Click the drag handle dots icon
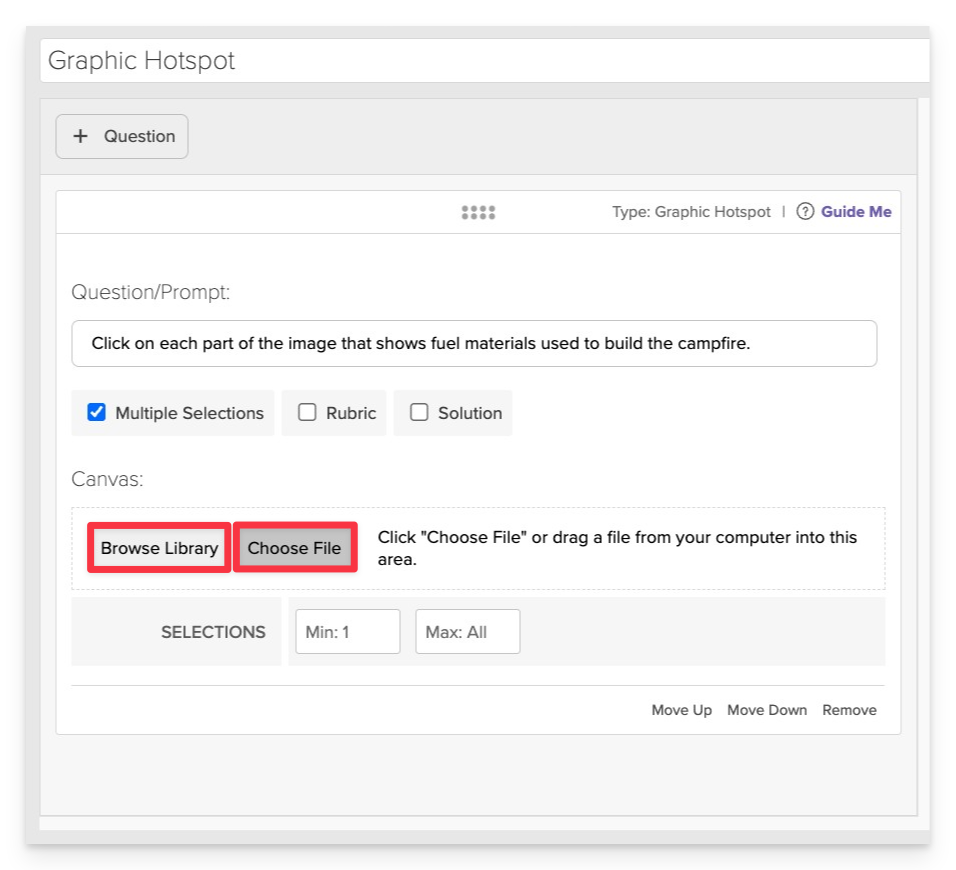Screen dimensions: 956x870 point(478,212)
